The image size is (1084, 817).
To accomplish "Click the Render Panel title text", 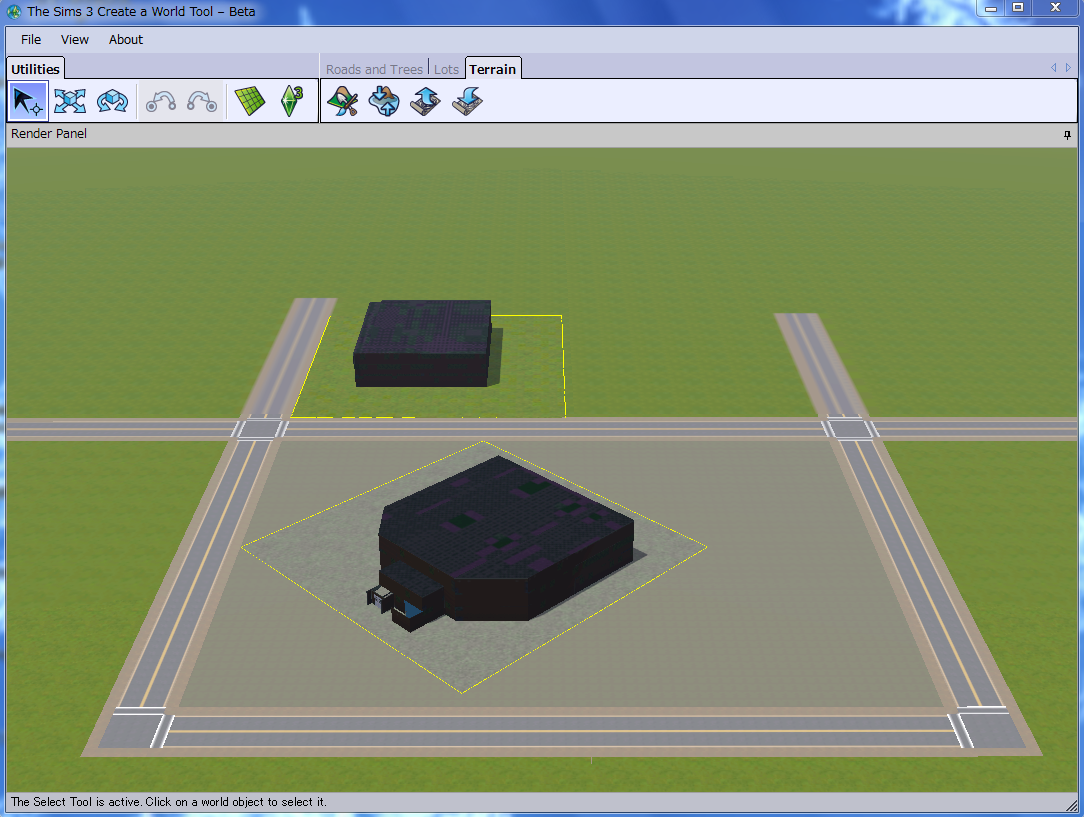I will coord(49,134).
